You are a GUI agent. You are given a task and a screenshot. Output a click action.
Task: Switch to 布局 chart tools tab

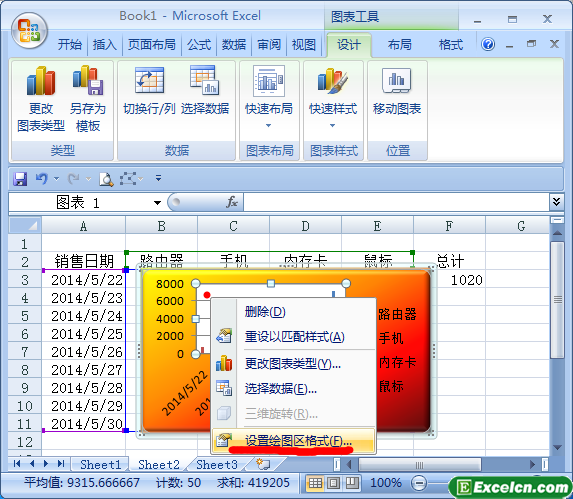pos(399,45)
